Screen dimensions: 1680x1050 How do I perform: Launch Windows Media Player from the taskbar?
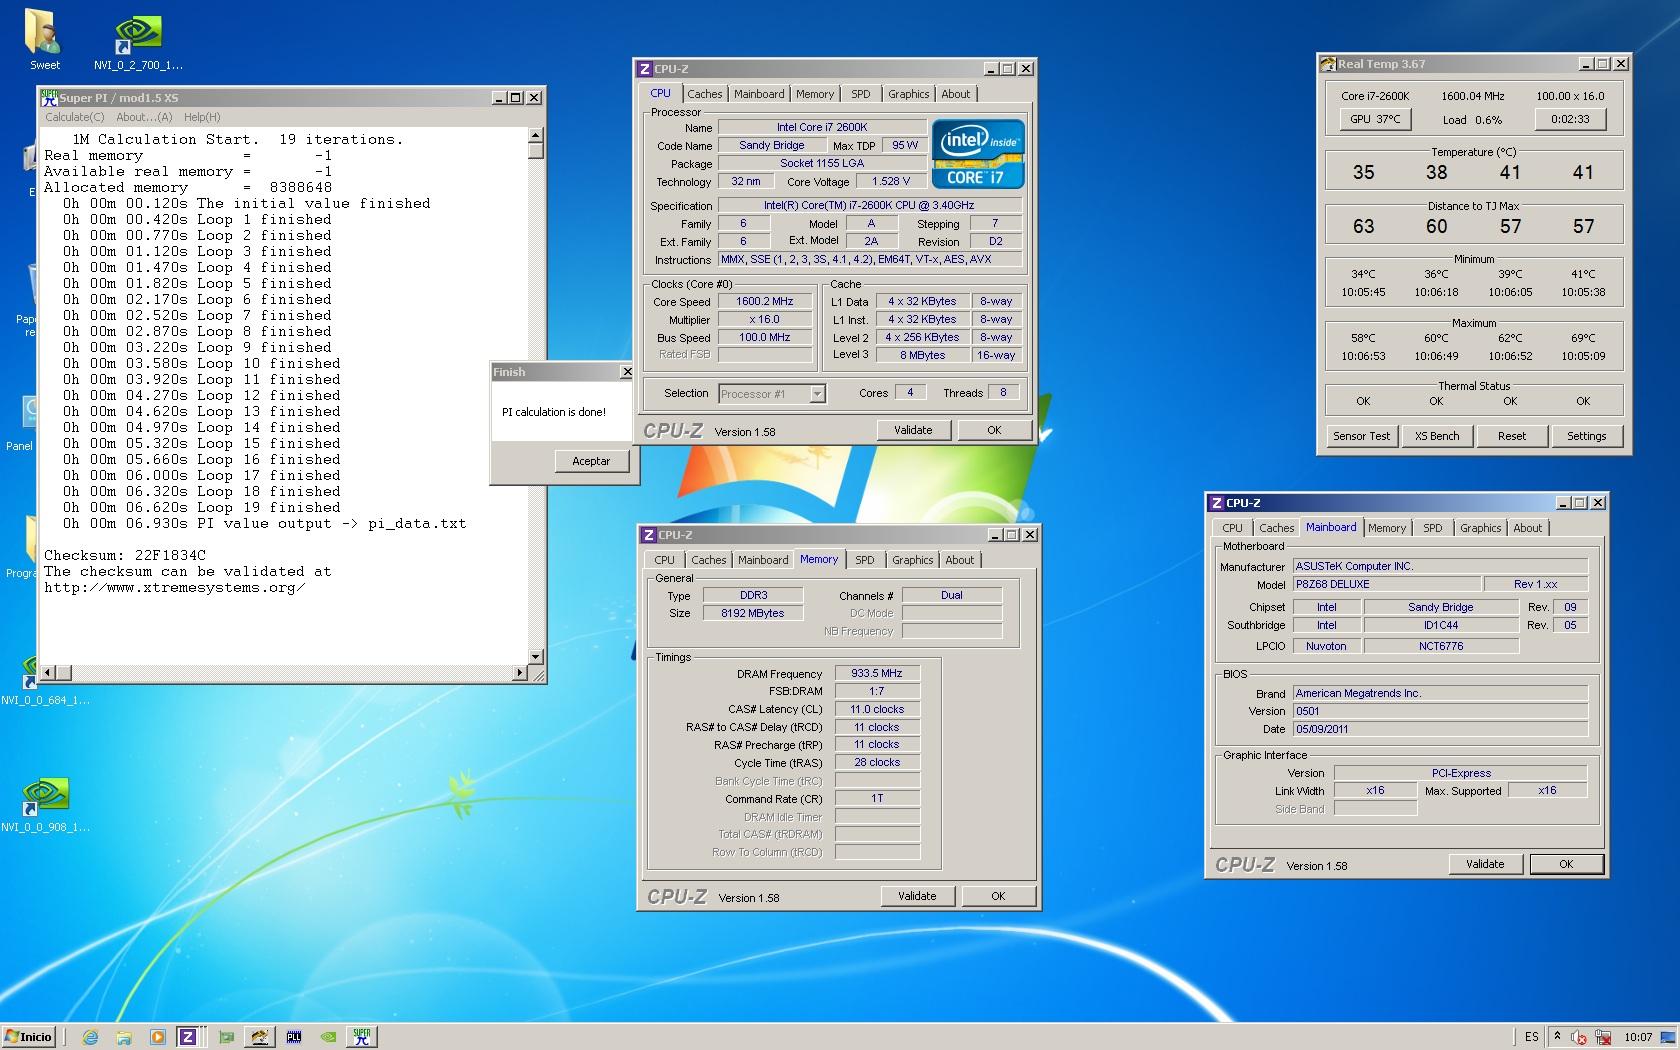157,1037
